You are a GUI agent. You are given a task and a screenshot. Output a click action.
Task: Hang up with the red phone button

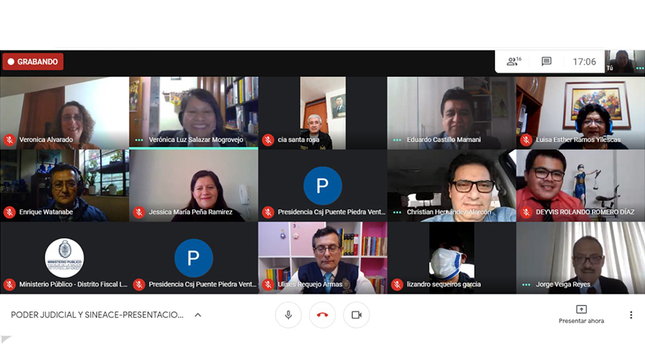[322, 315]
